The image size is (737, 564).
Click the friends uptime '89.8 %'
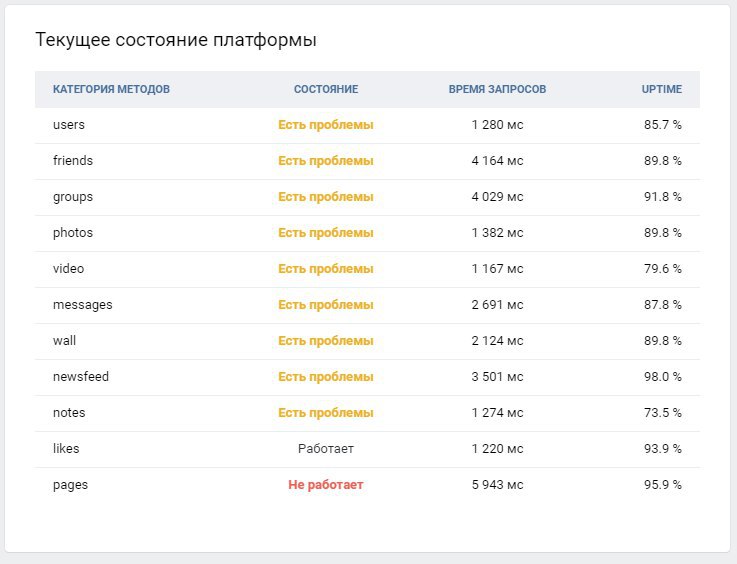click(663, 161)
